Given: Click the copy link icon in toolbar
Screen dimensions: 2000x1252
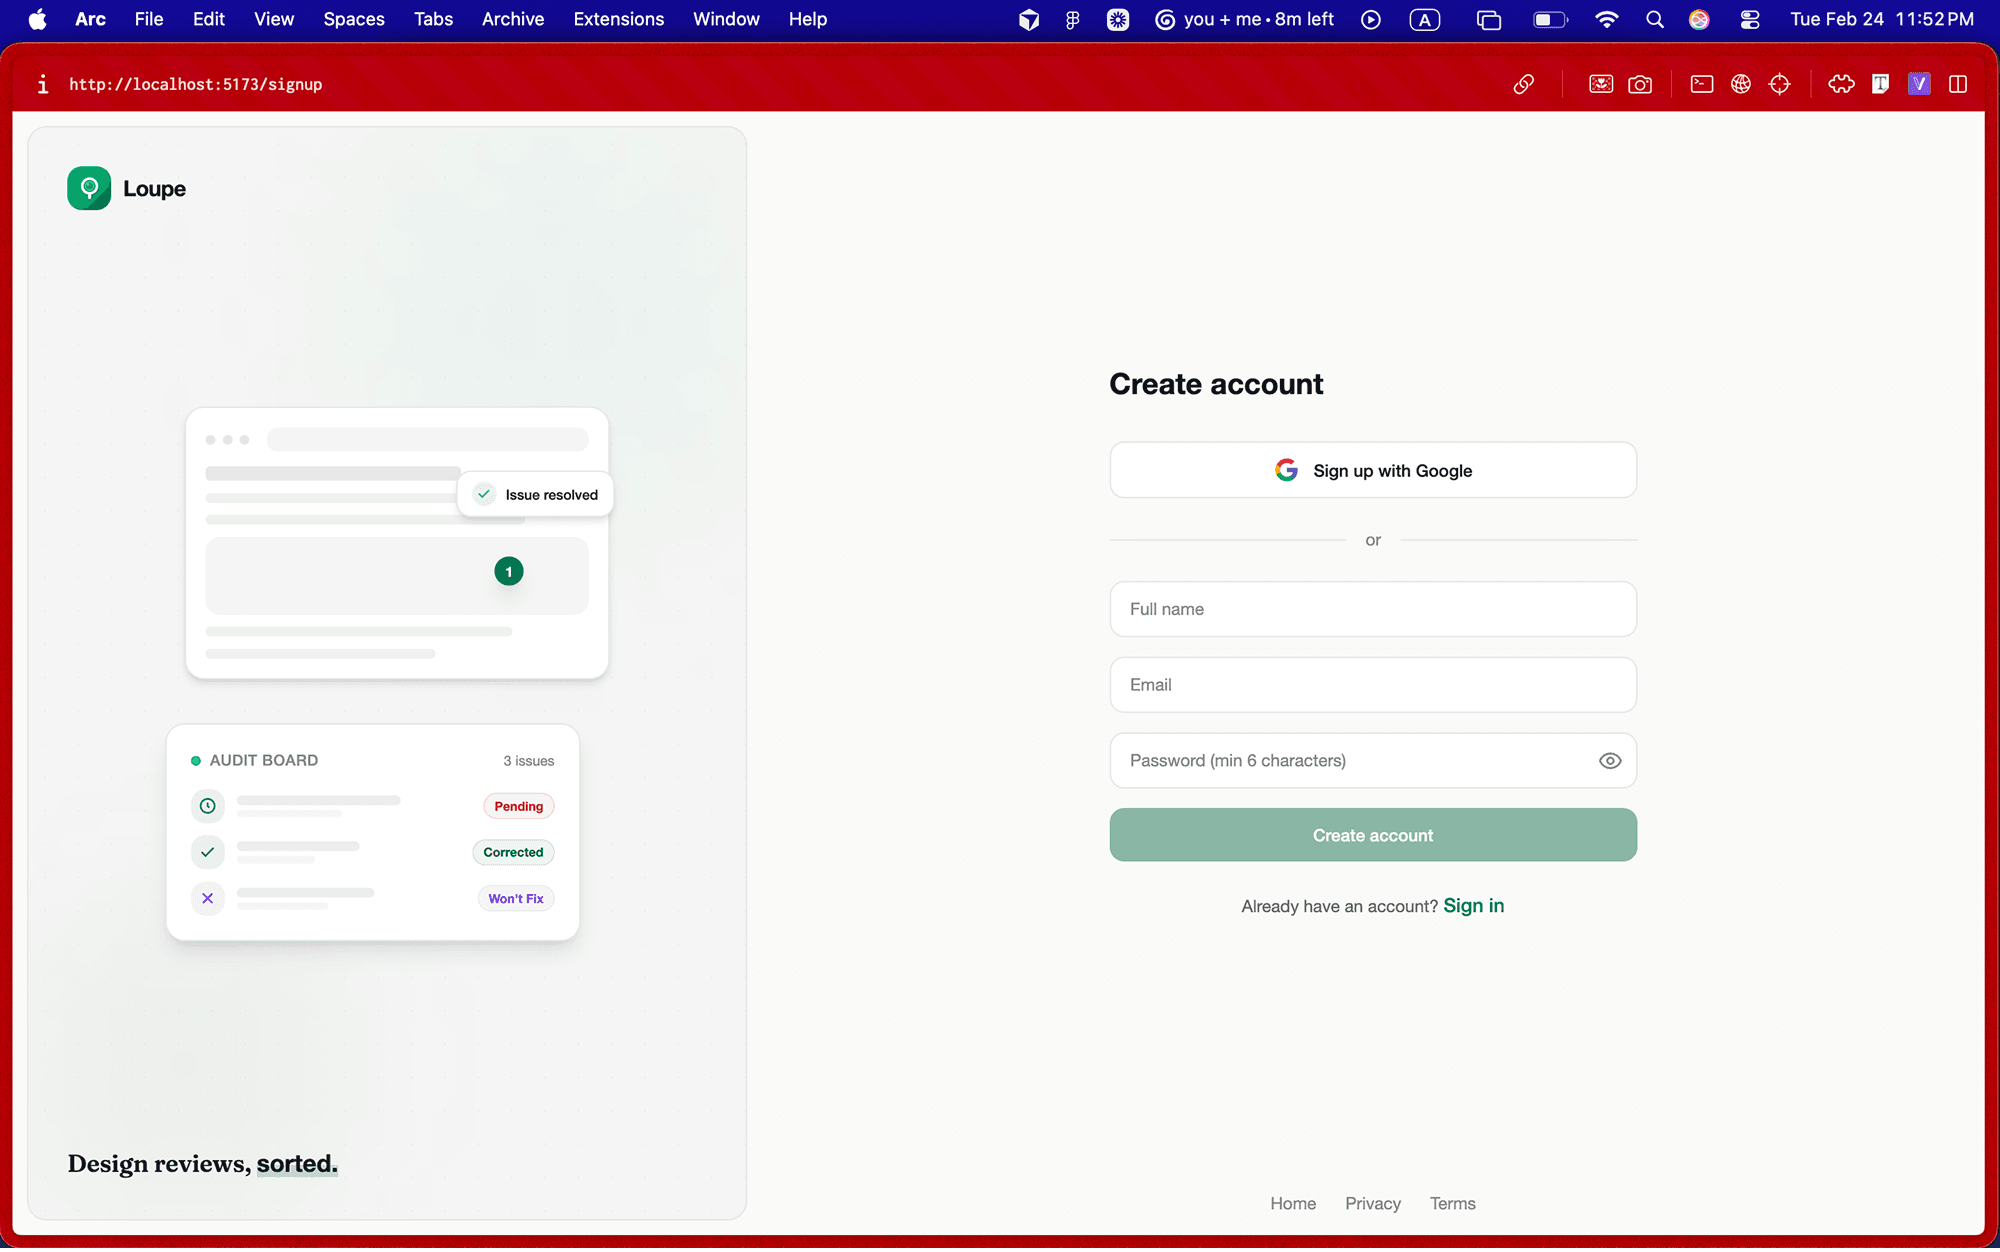Looking at the screenshot, I should [x=1523, y=84].
